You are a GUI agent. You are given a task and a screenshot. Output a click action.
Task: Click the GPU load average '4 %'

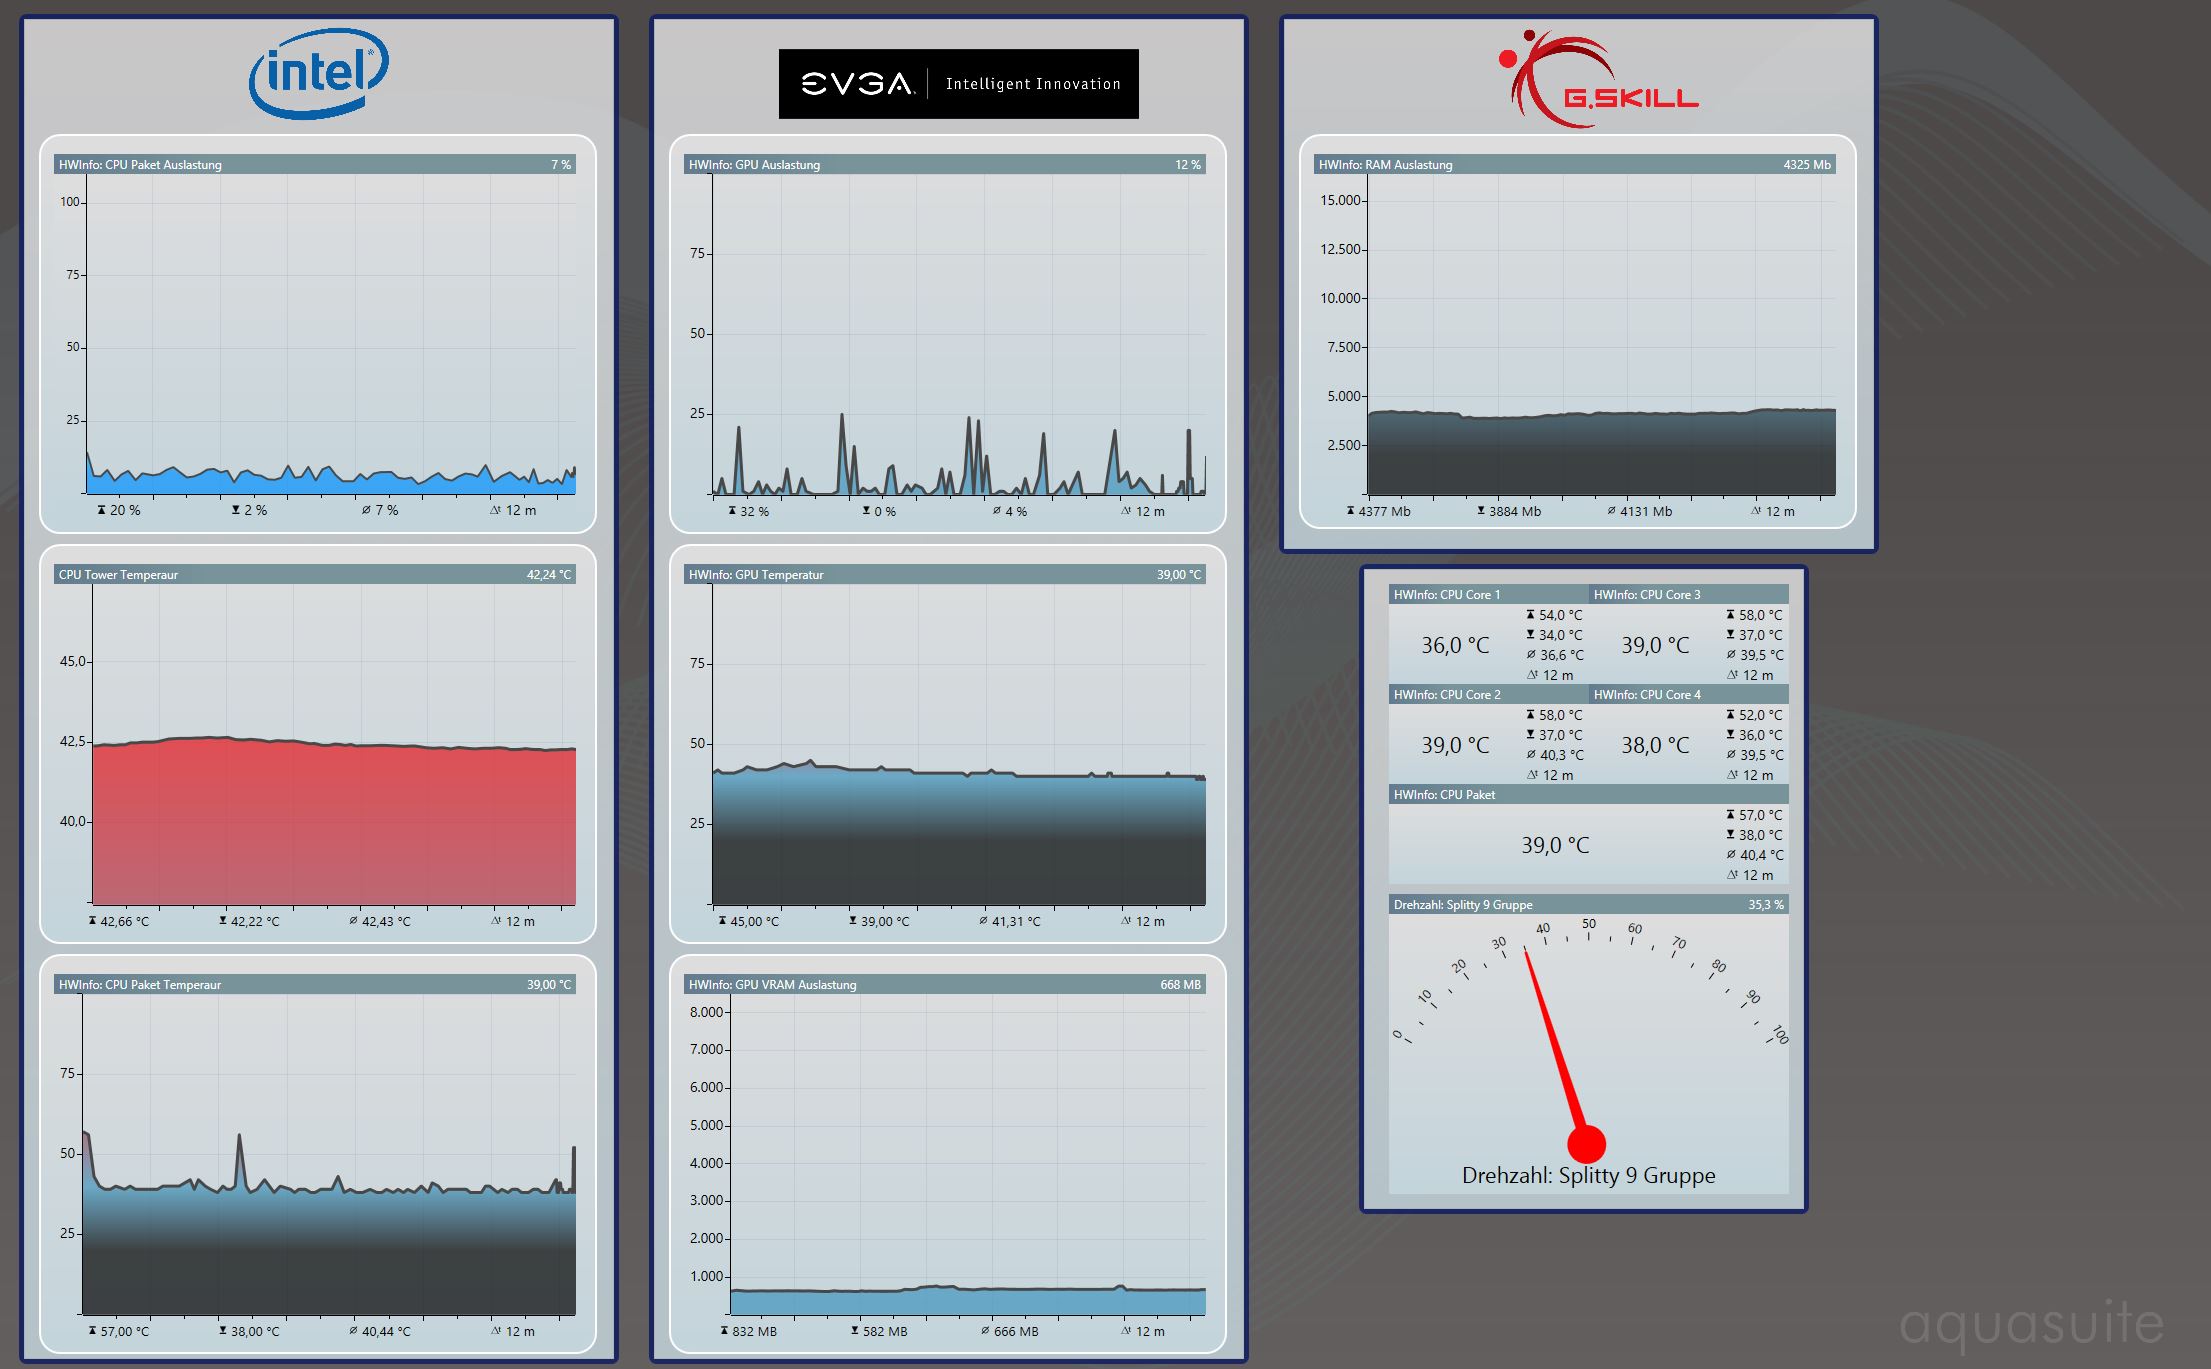pos(1015,511)
